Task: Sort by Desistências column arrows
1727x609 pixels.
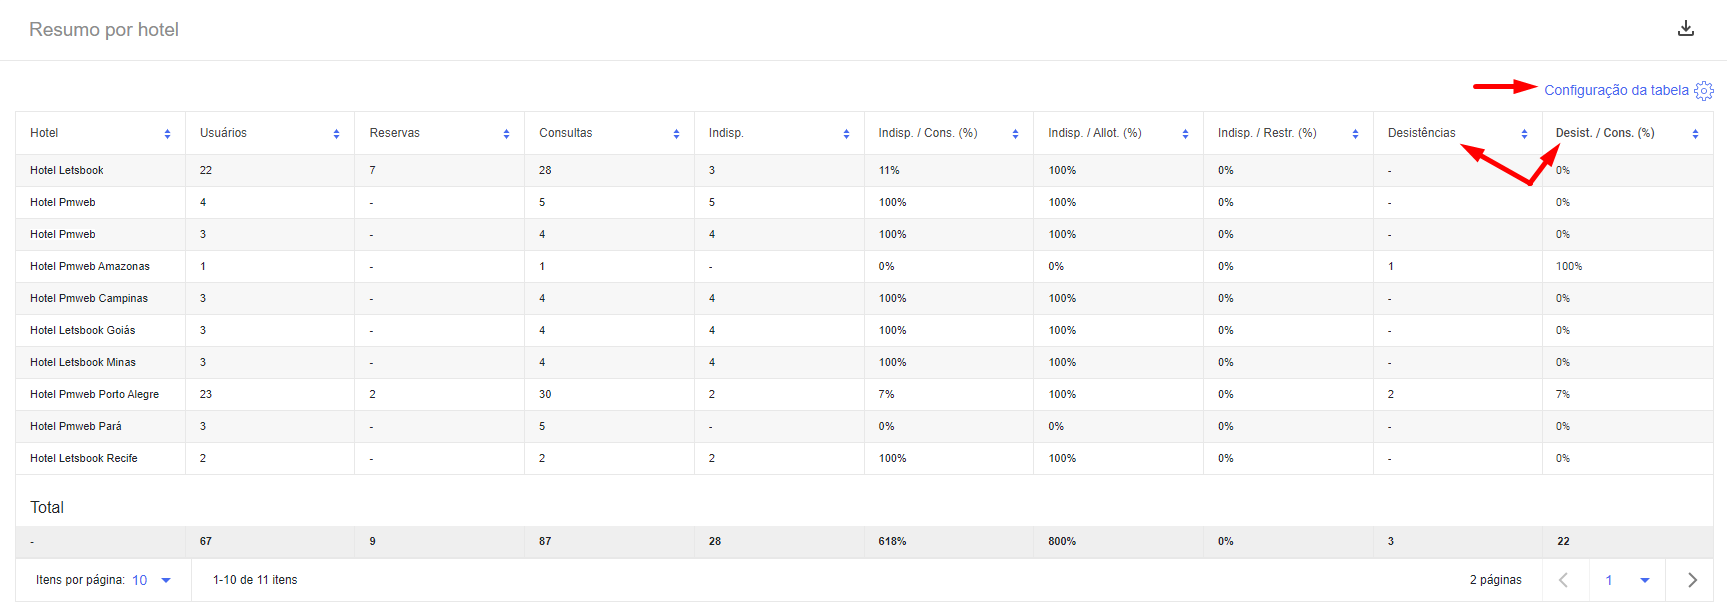Action: 1524,134
